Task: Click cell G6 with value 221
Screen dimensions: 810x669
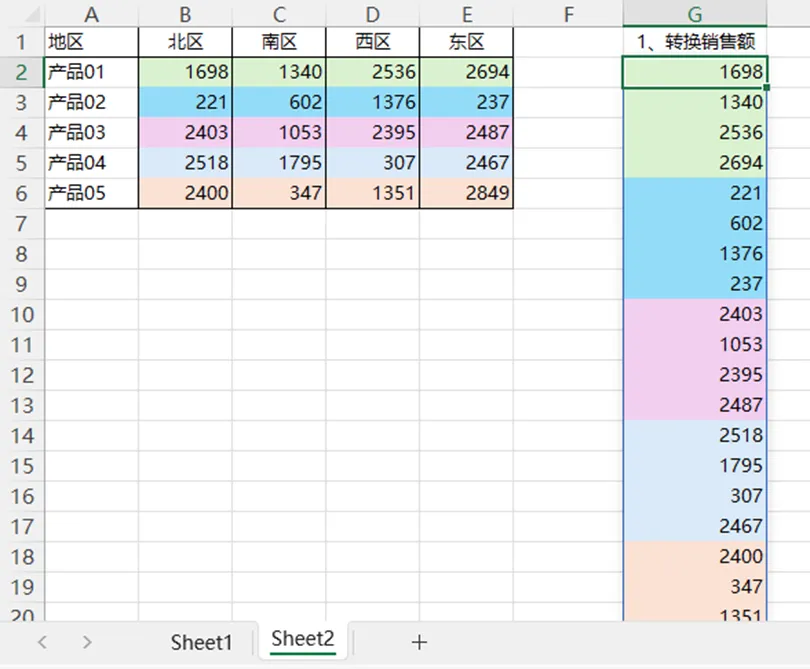Action: click(x=695, y=193)
